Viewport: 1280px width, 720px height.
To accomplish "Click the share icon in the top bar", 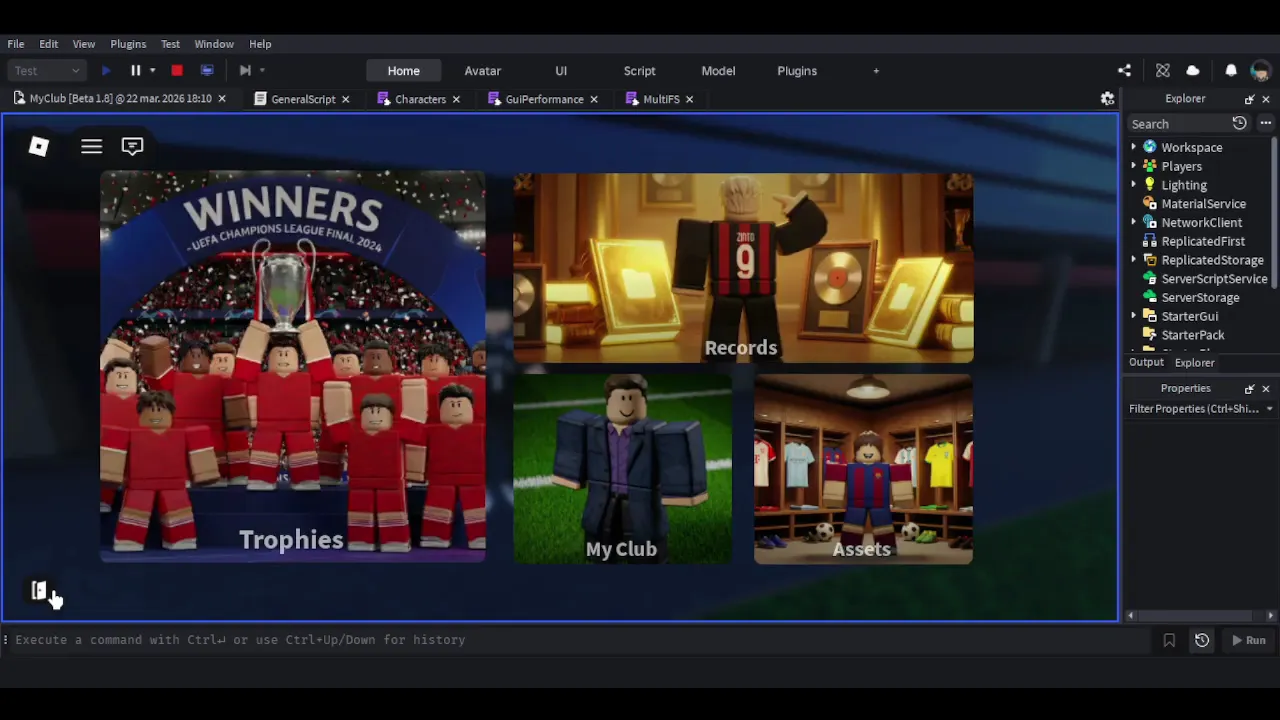I will (x=1124, y=71).
